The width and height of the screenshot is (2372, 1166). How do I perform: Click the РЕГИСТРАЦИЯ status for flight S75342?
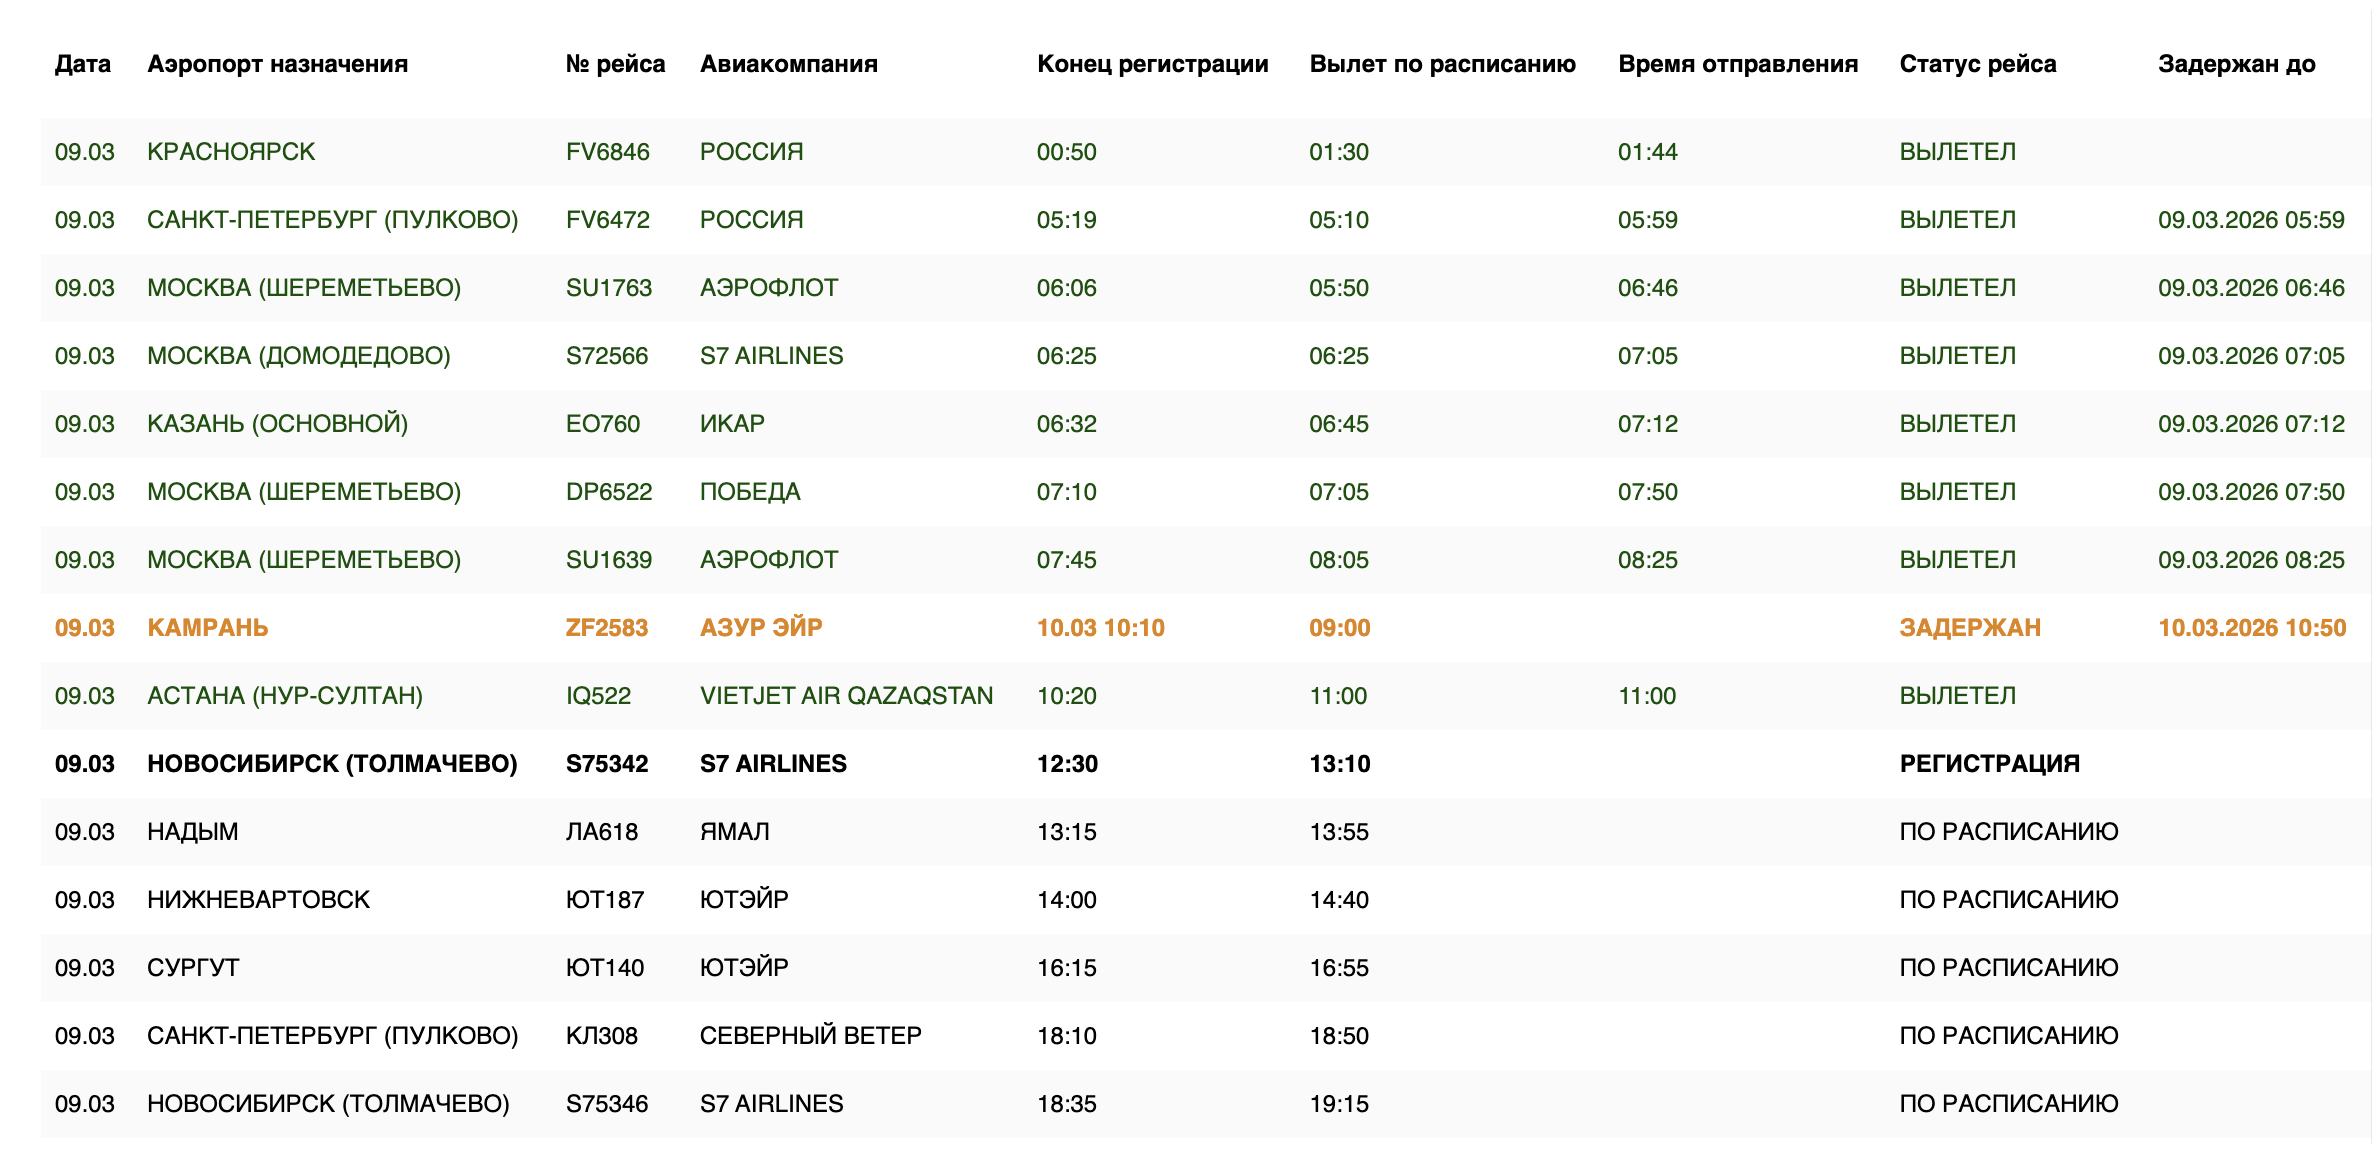click(1989, 764)
